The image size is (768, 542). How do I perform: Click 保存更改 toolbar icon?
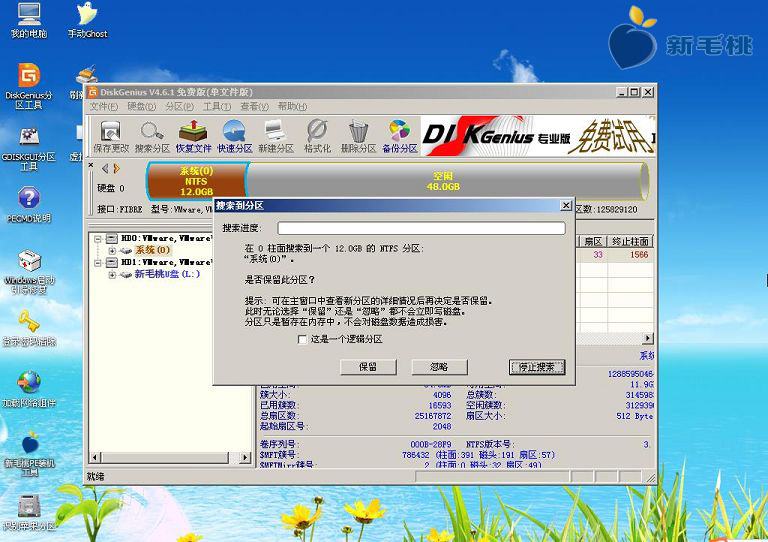[111, 136]
